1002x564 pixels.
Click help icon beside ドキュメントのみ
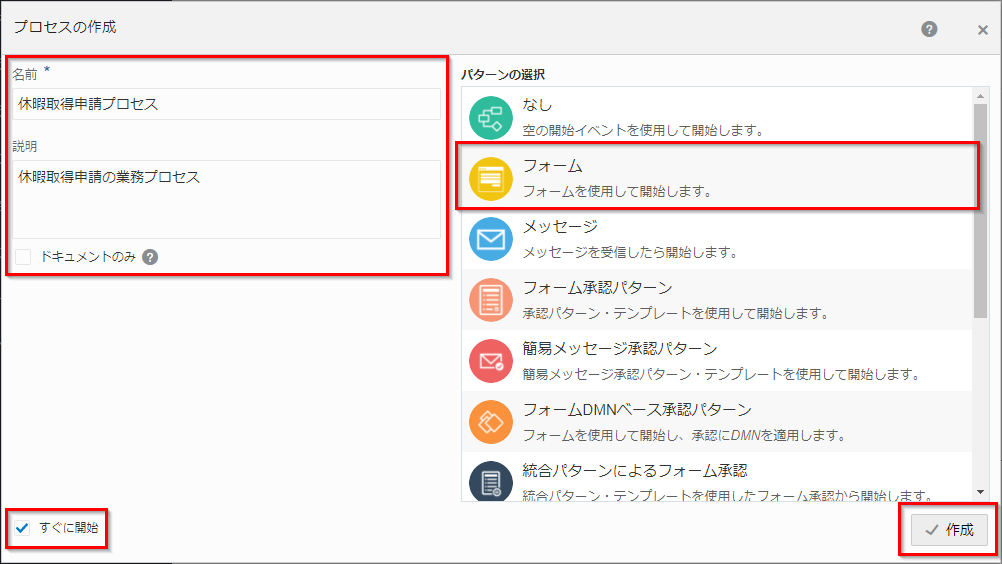tap(150, 257)
